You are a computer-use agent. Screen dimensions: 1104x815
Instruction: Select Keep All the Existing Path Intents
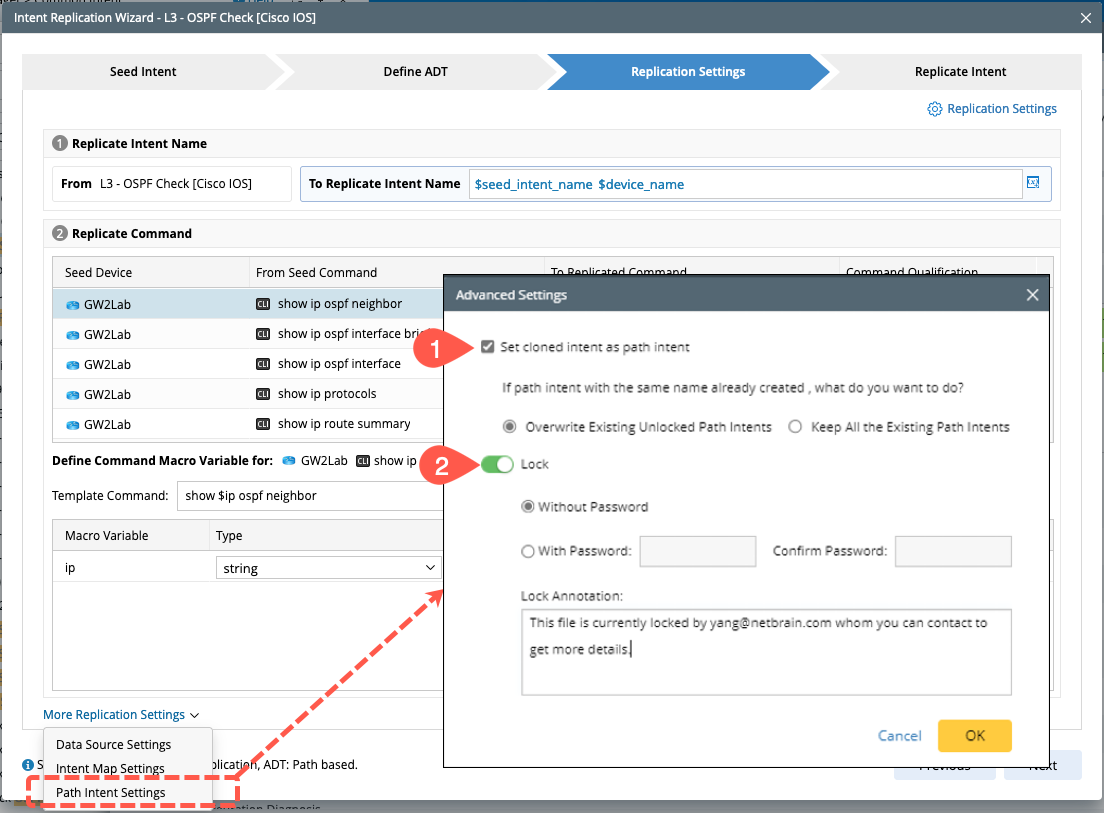pos(795,427)
